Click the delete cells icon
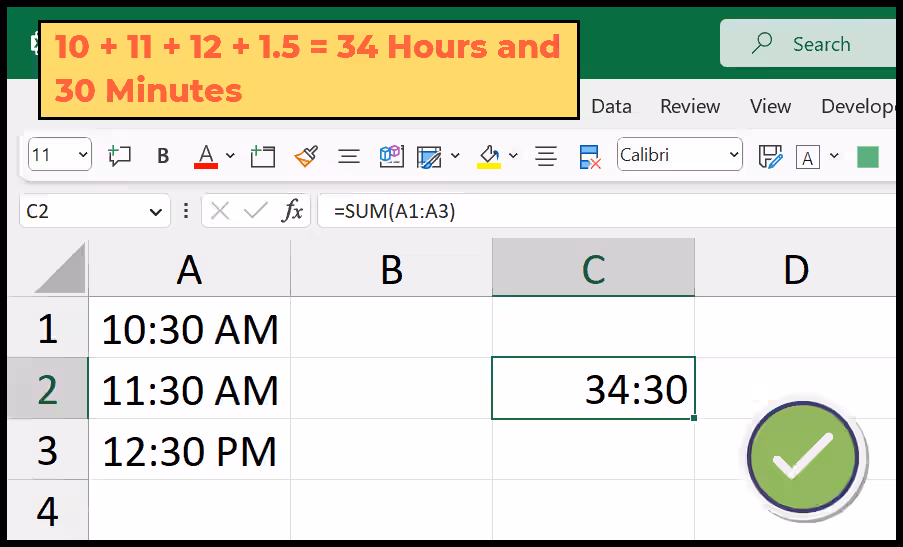The image size is (903, 547). tap(590, 156)
